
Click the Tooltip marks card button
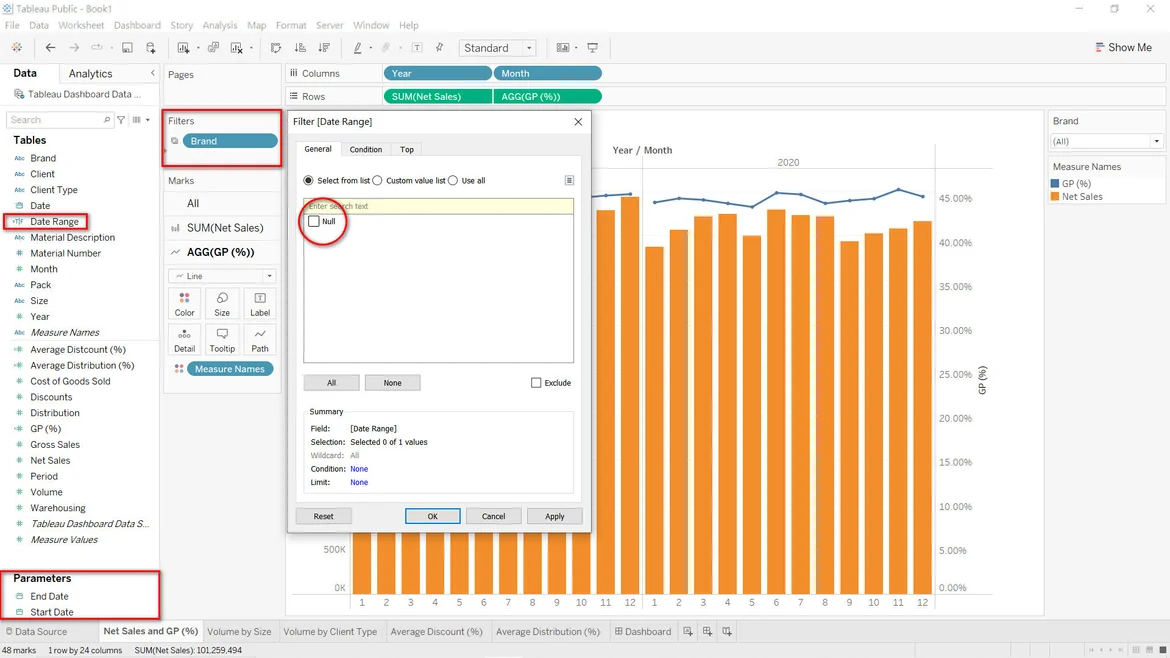click(x=222, y=339)
